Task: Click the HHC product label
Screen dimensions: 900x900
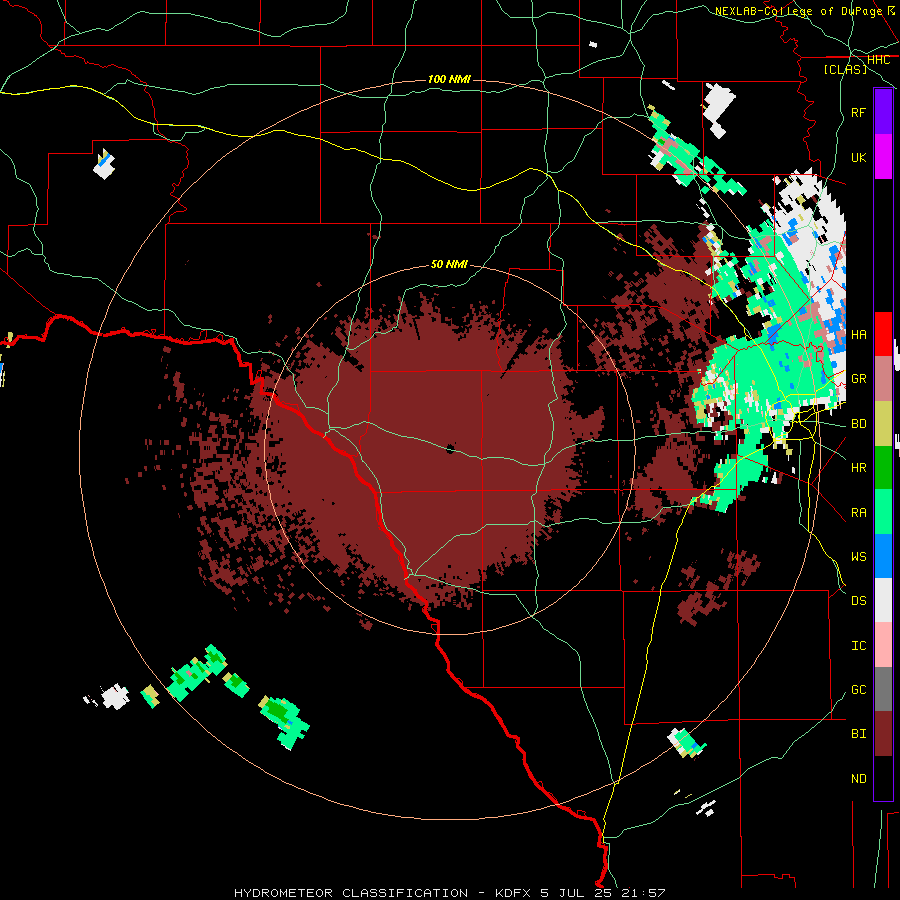Action: (x=878, y=60)
